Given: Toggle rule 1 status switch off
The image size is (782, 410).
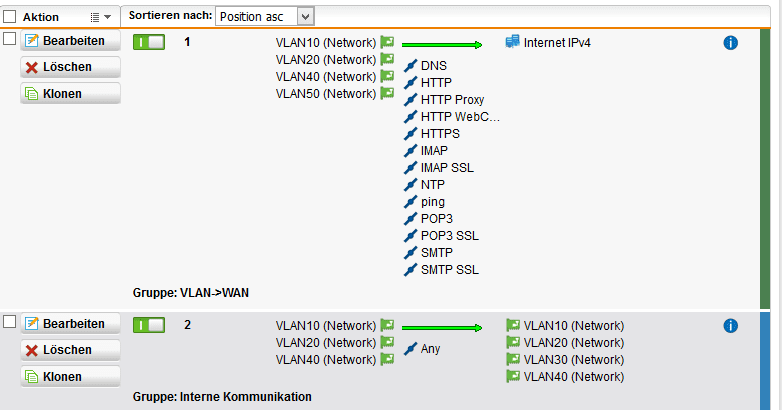Looking at the screenshot, I should pos(148,42).
